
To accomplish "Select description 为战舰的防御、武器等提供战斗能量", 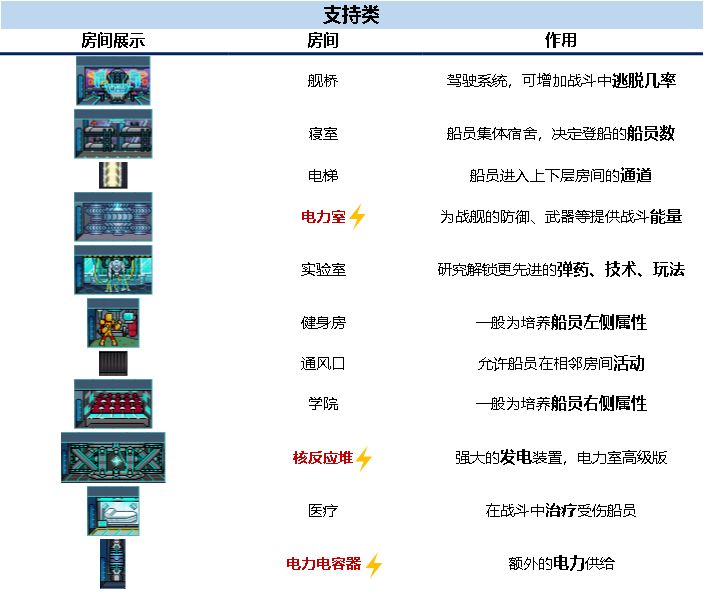I will click(561, 217).
